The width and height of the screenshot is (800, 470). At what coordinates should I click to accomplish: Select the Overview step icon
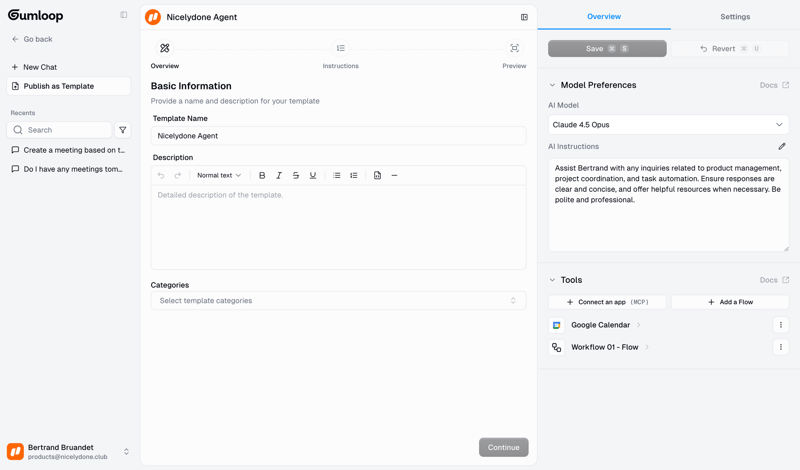coord(164,48)
